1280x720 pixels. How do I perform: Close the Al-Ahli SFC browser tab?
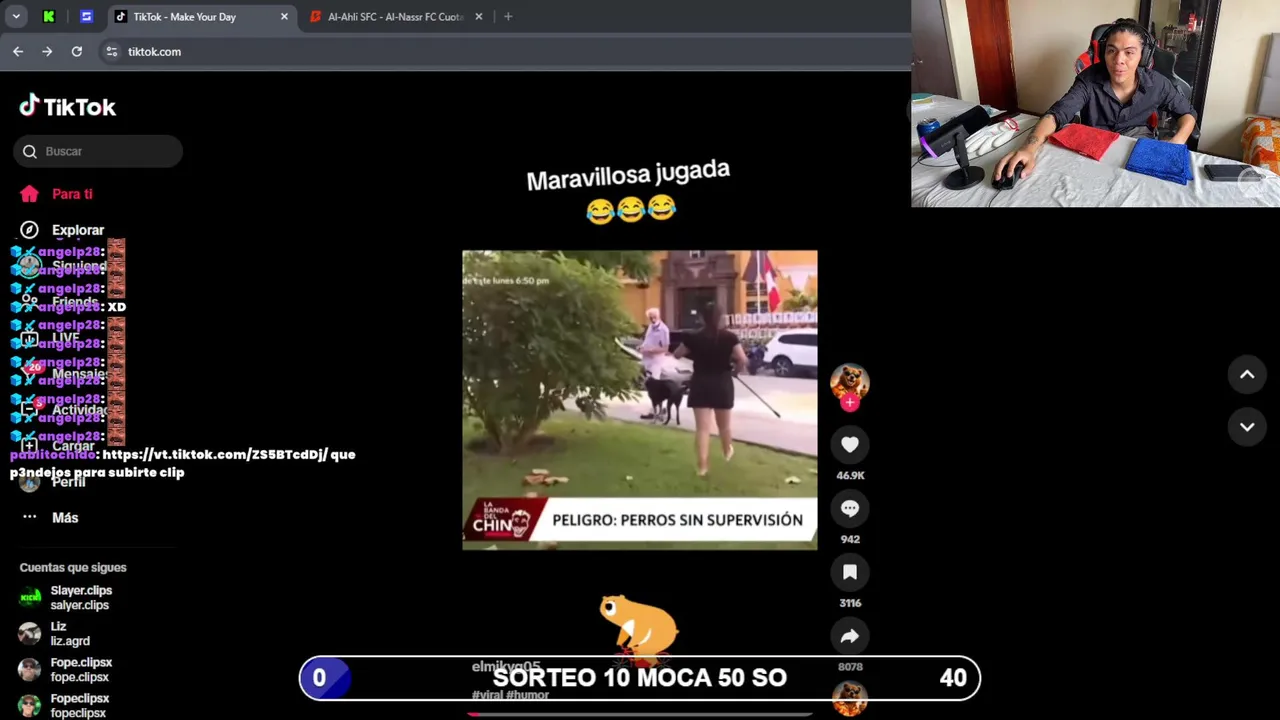[x=478, y=17]
